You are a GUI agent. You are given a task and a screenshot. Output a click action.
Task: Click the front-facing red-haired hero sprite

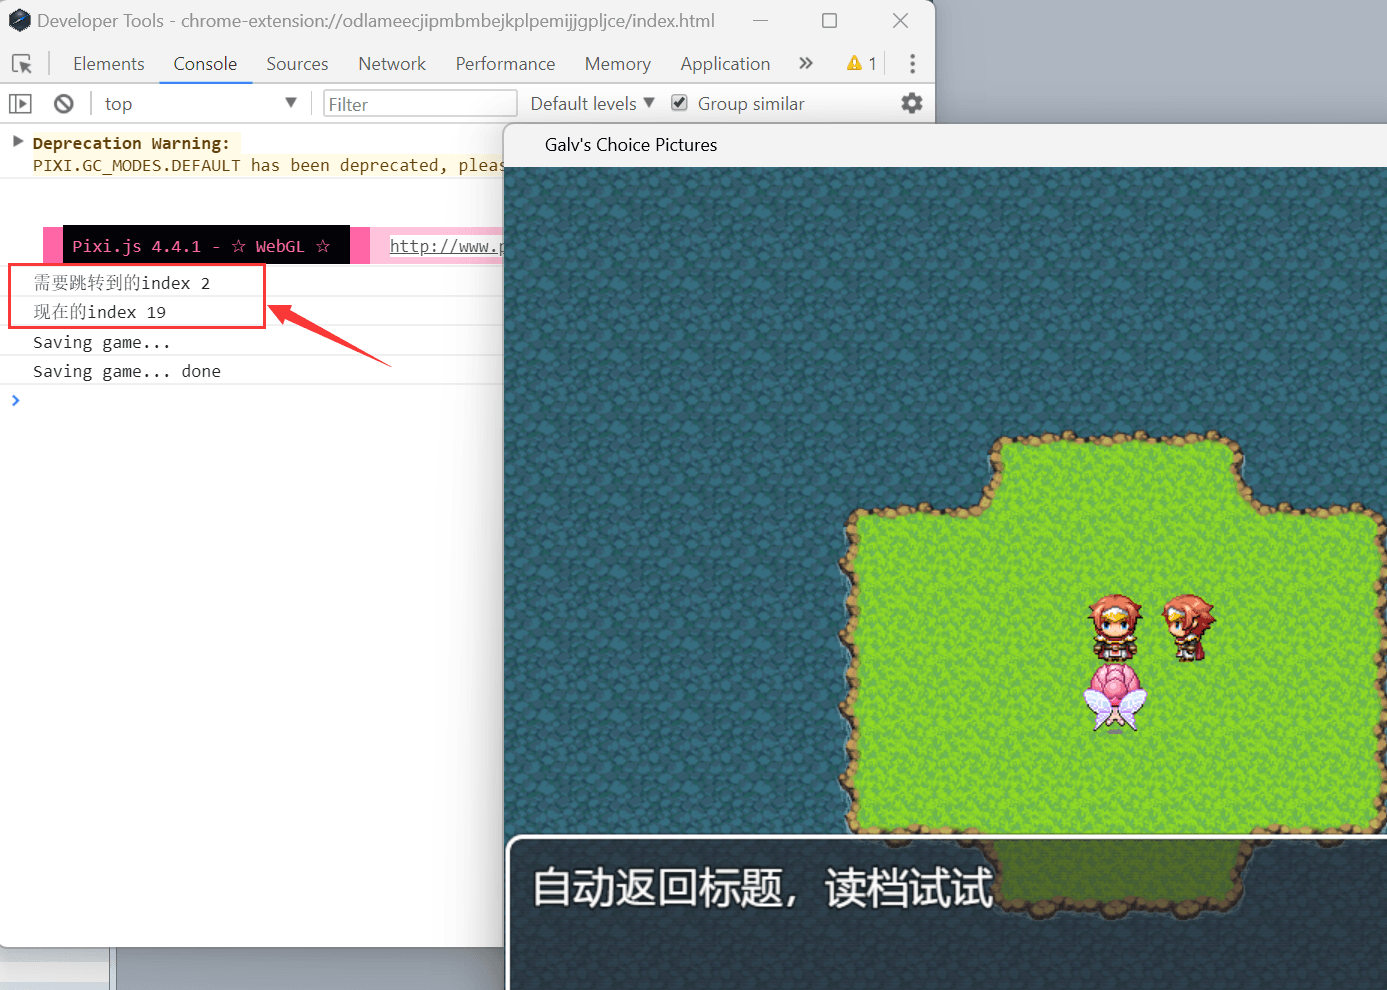tap(1115, 628)
